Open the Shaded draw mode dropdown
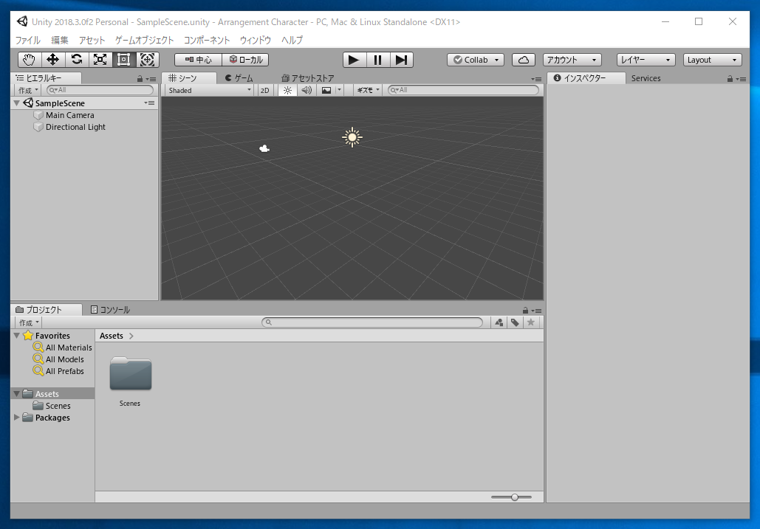Viewport: 760px width, 529px height. click(x=209, y=90)
